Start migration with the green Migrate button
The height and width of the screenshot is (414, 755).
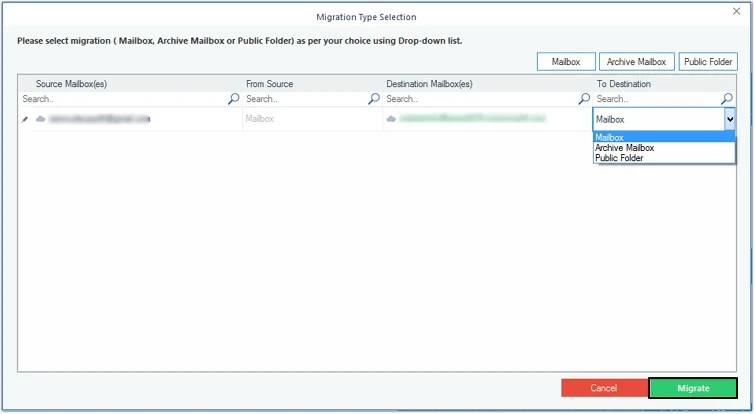693,388
